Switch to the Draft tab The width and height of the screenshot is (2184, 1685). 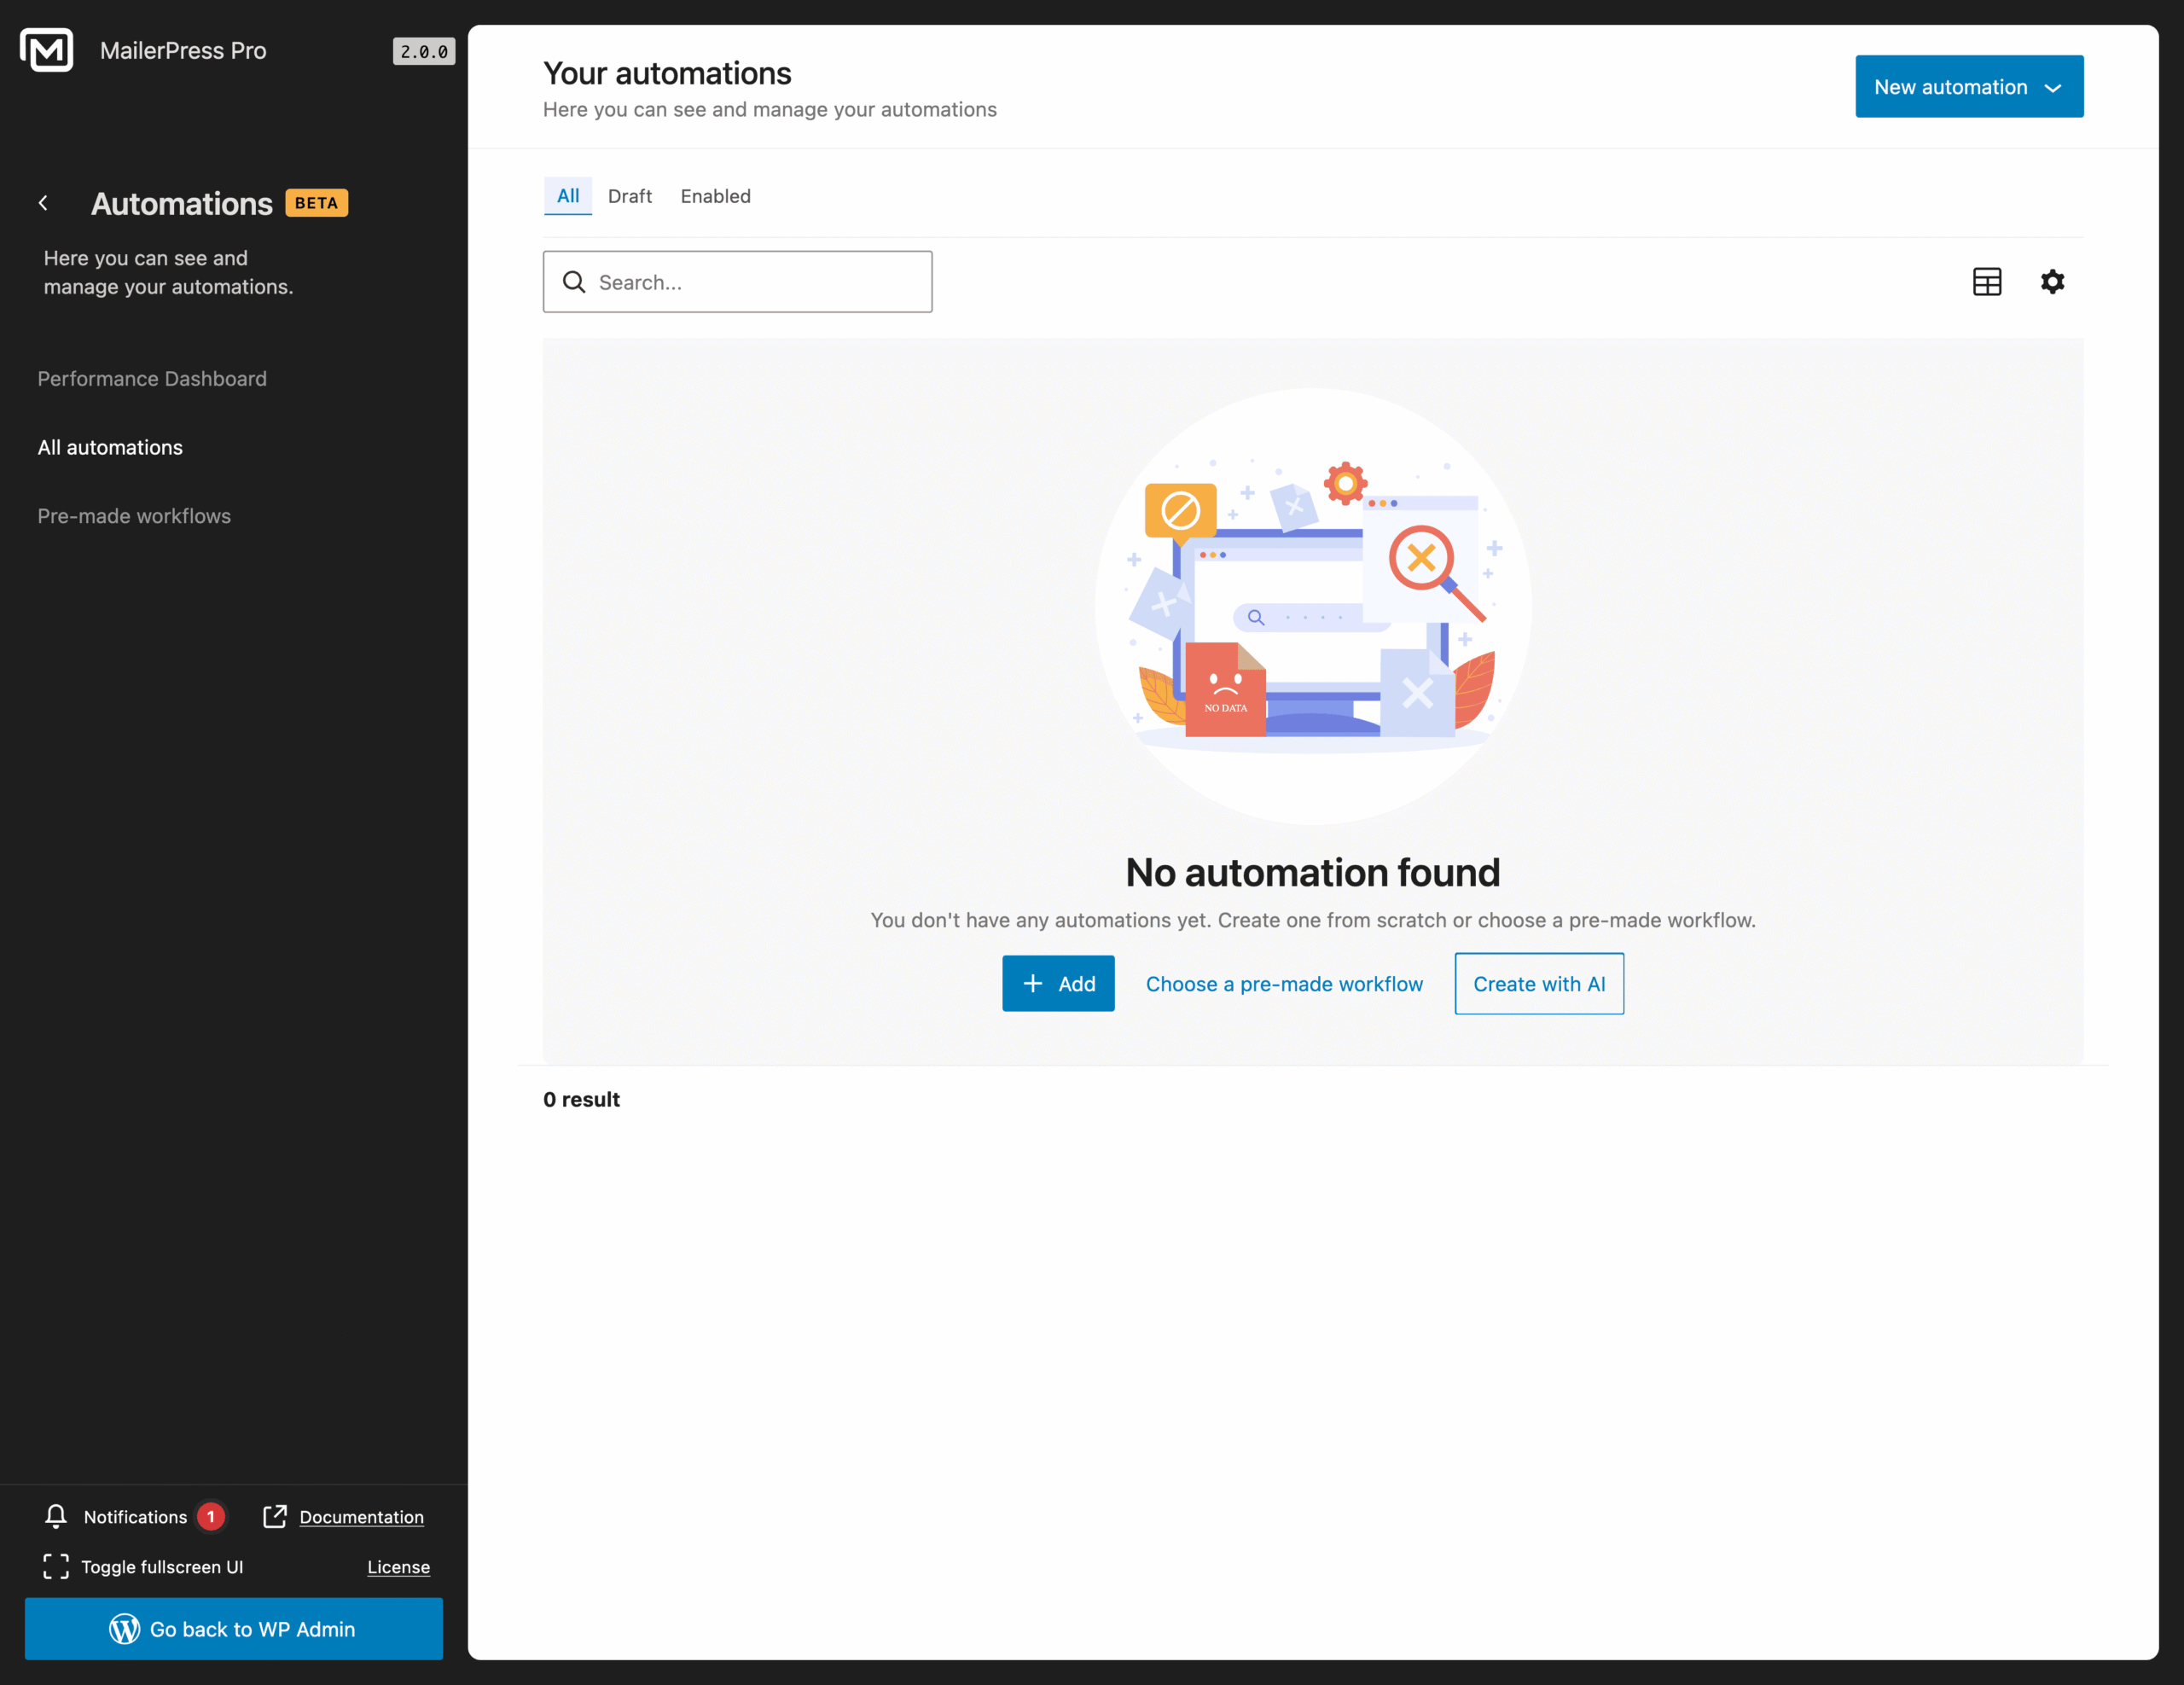click(x=630, y=196)
